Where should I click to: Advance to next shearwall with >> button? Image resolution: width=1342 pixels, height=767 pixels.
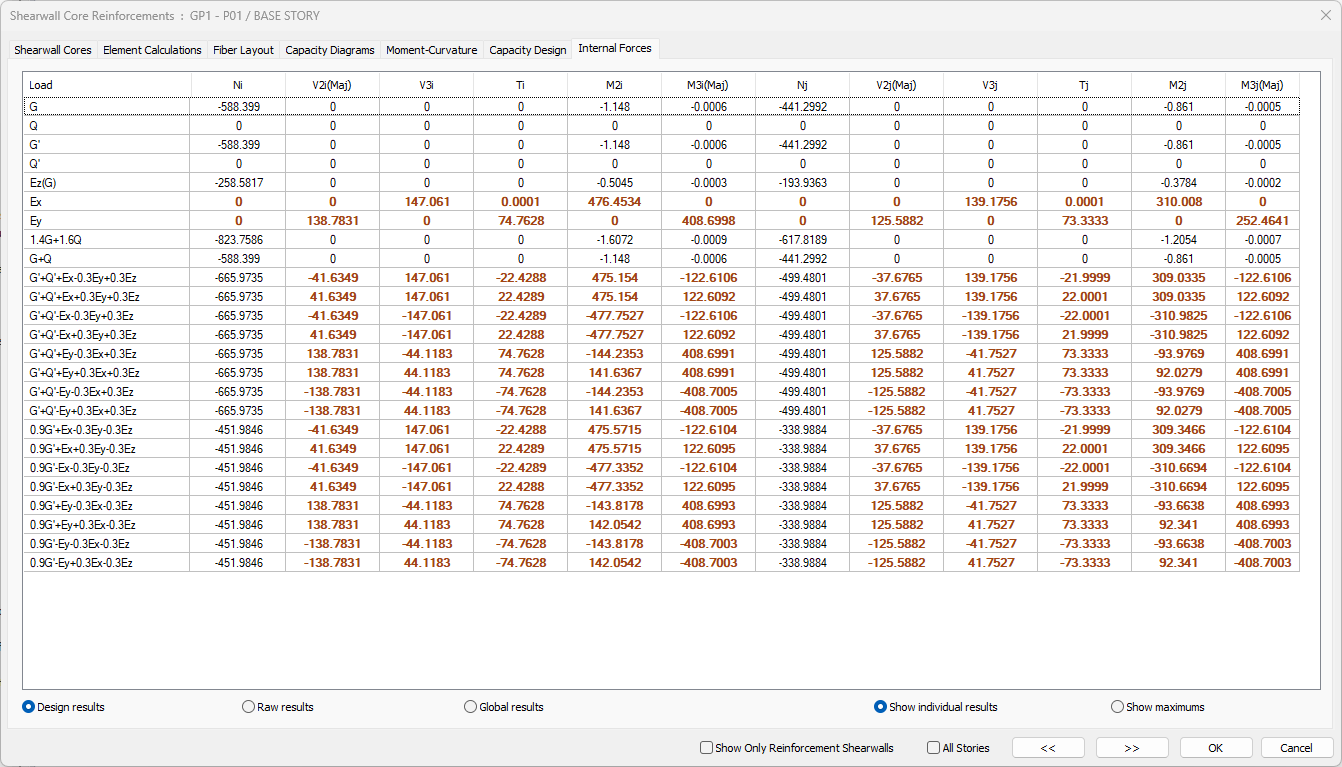tap(1132, 748)
